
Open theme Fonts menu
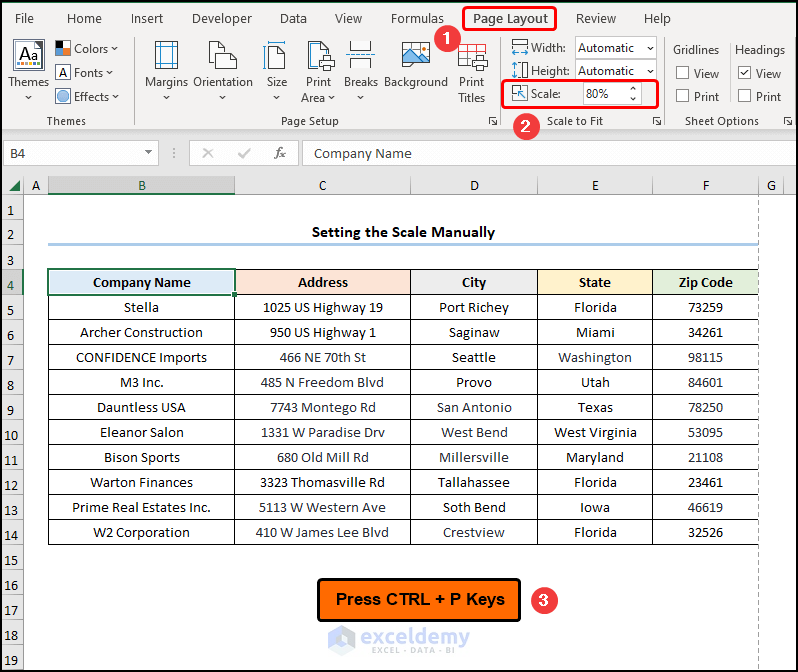coord(84,73)
